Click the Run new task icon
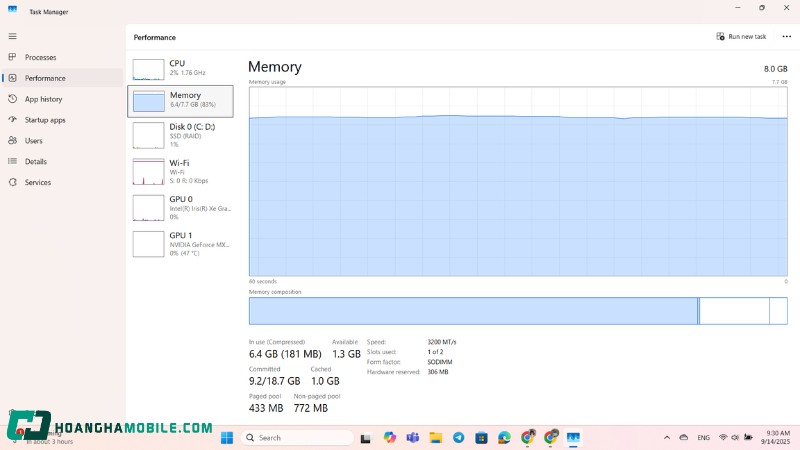800x450 pixels. point(720,37)
